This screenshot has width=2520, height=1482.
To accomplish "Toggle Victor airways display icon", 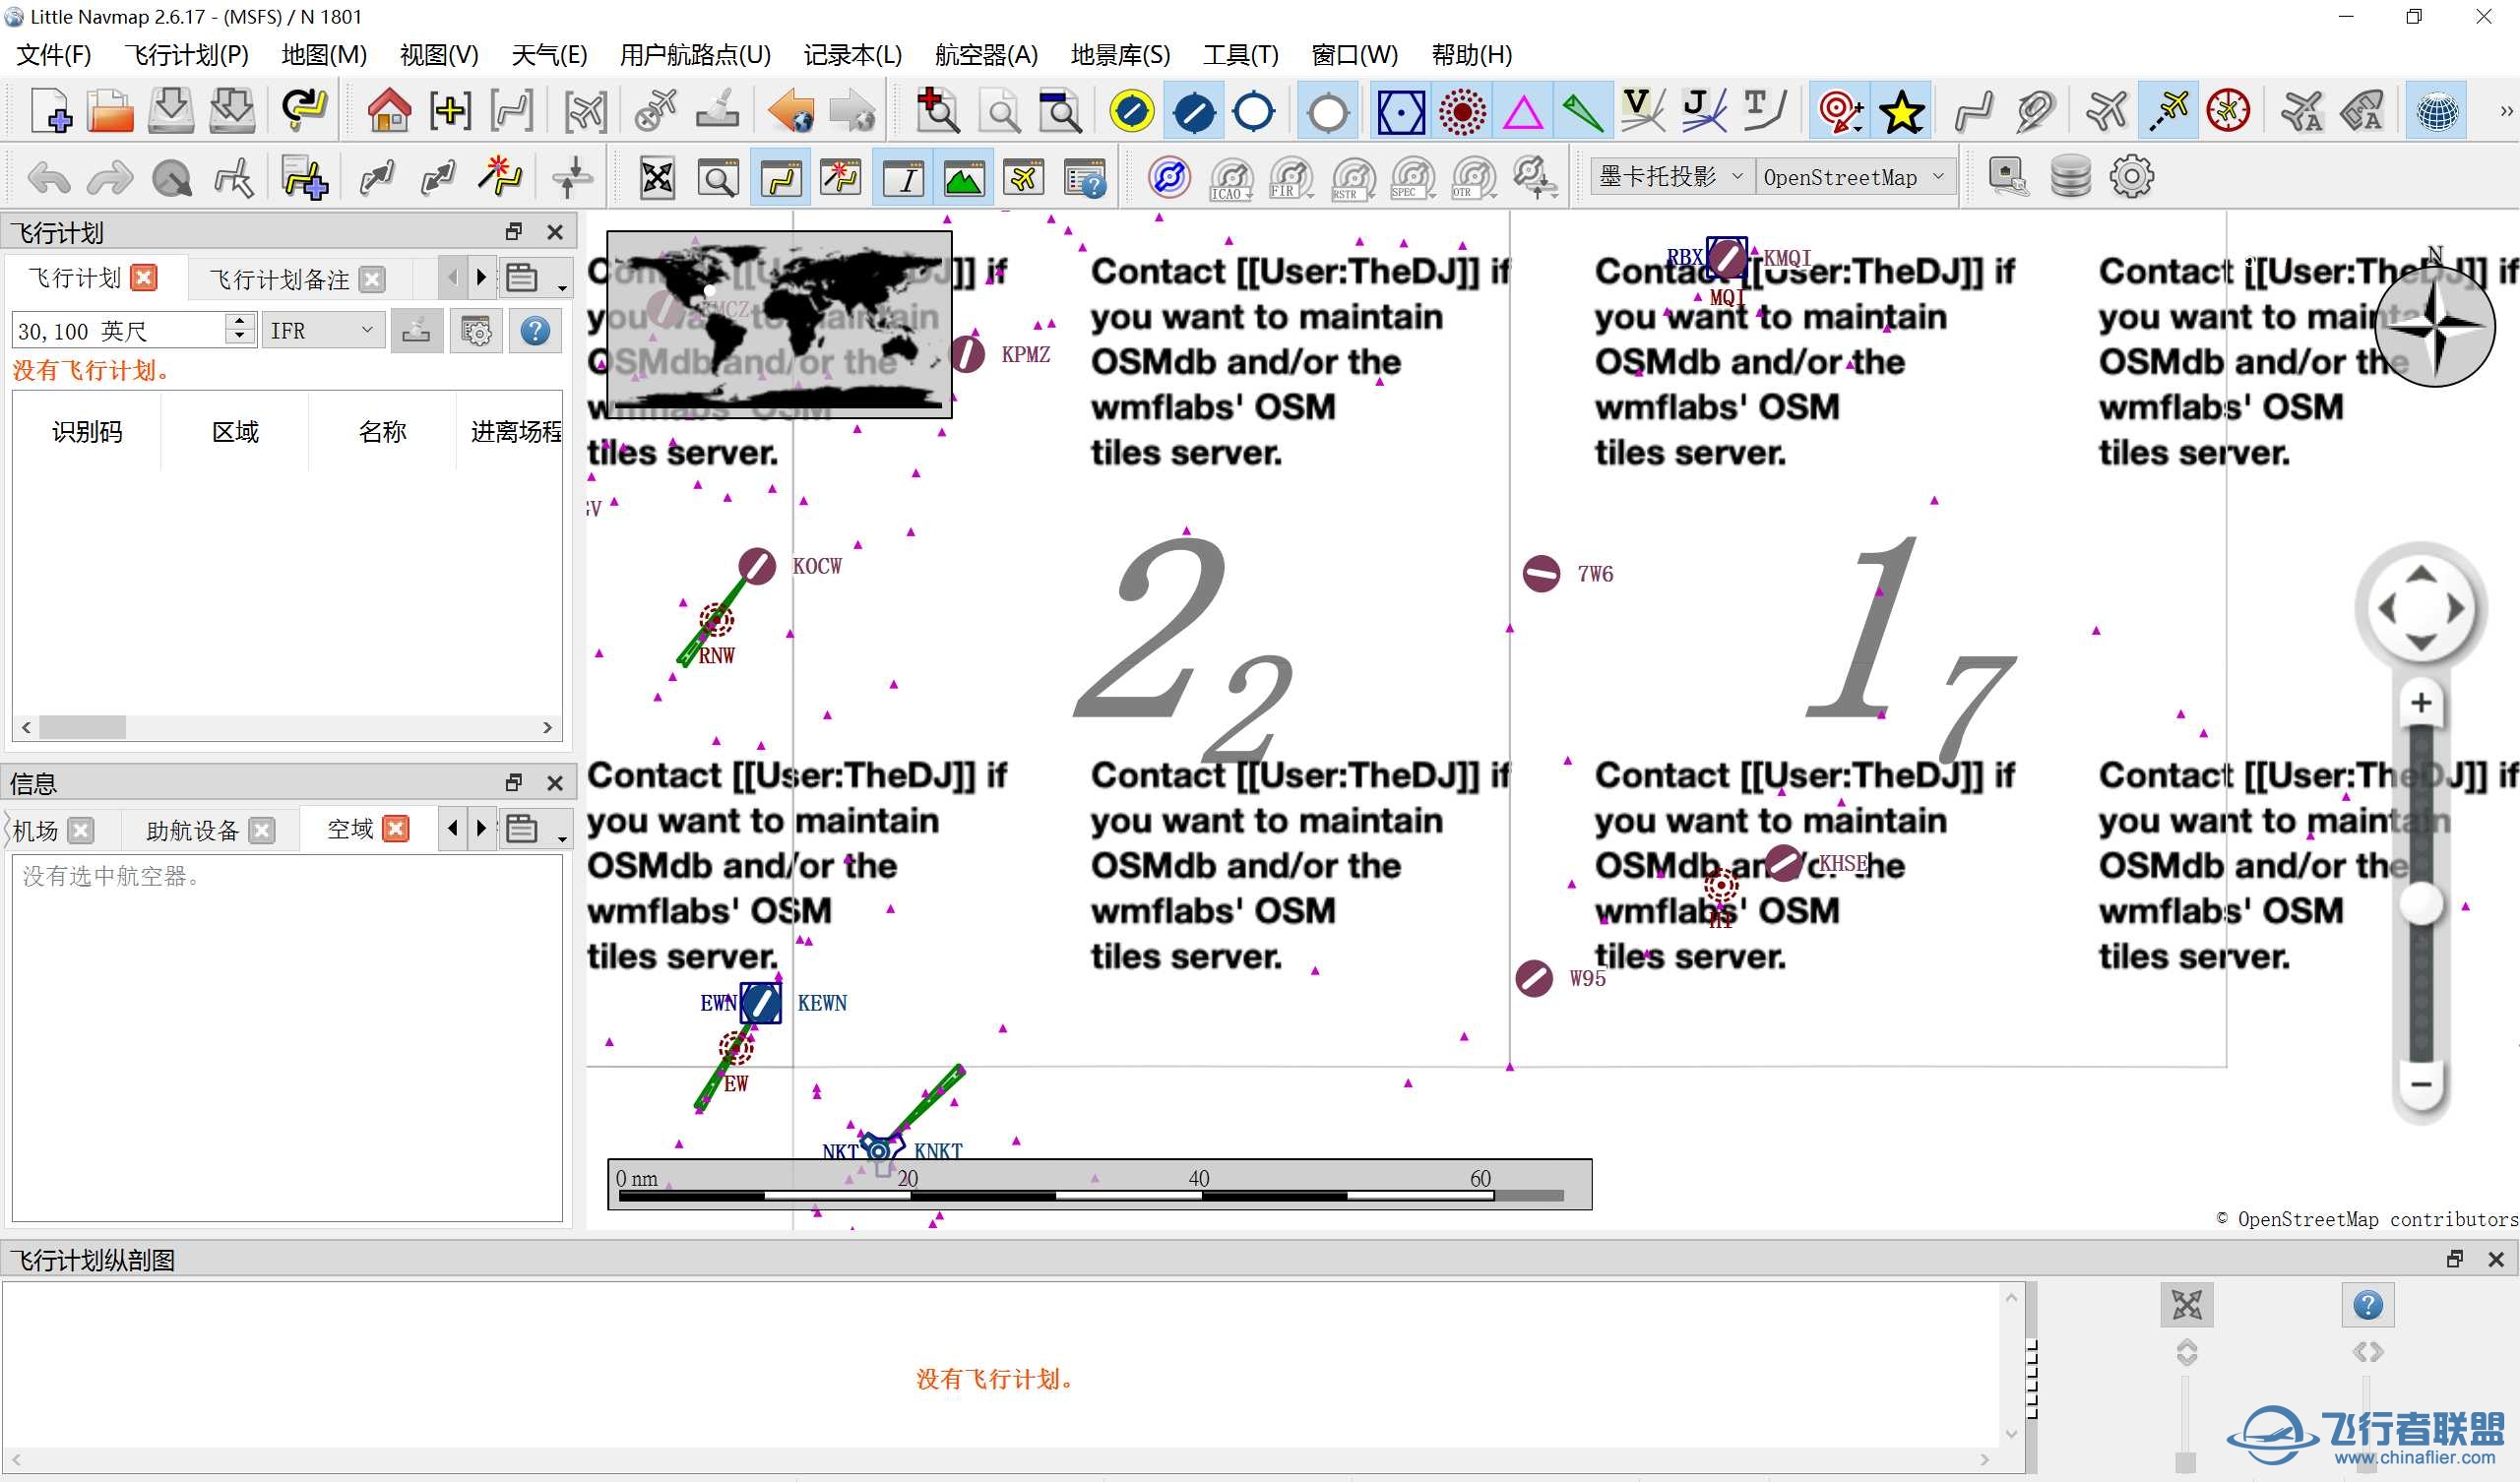I will click(1642, 111).
